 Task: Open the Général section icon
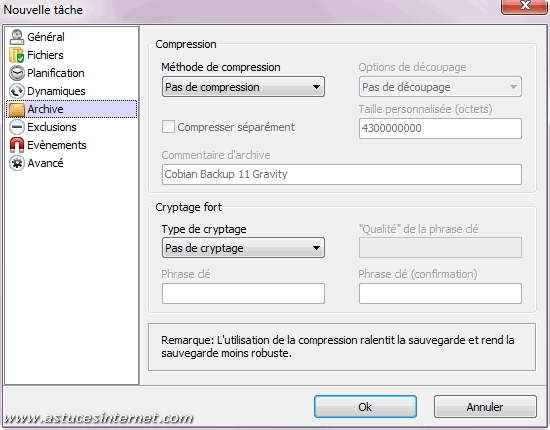click(x=16, y=37)
